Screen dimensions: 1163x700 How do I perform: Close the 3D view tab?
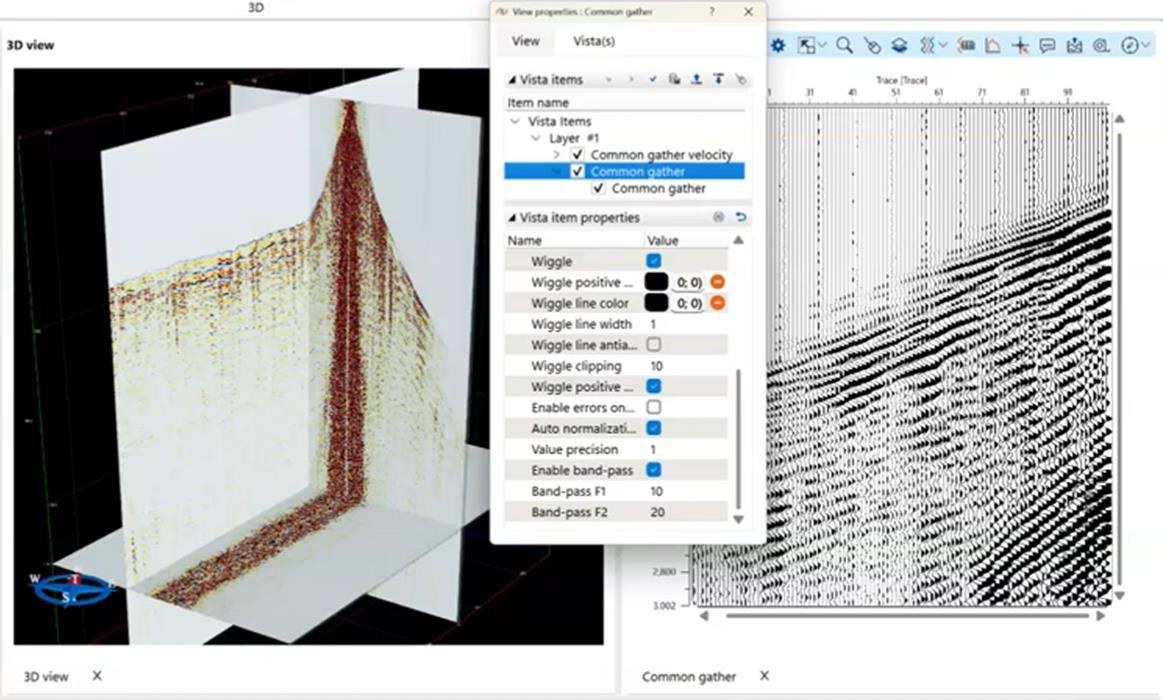click(97, 676)
